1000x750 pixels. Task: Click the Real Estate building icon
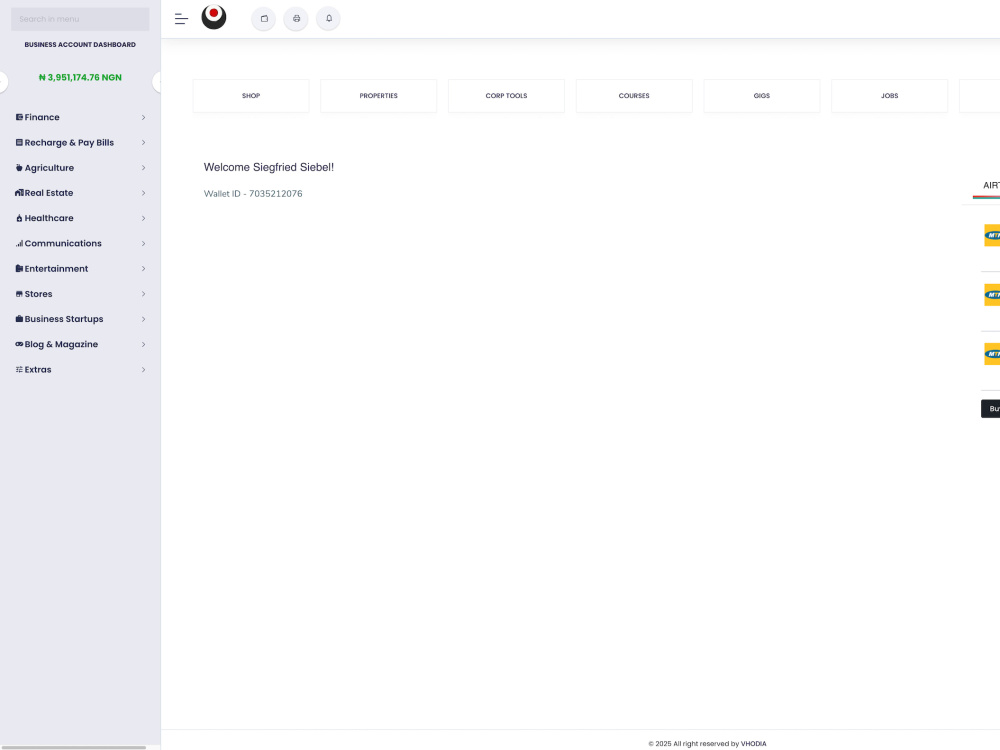tap(19, 193)
